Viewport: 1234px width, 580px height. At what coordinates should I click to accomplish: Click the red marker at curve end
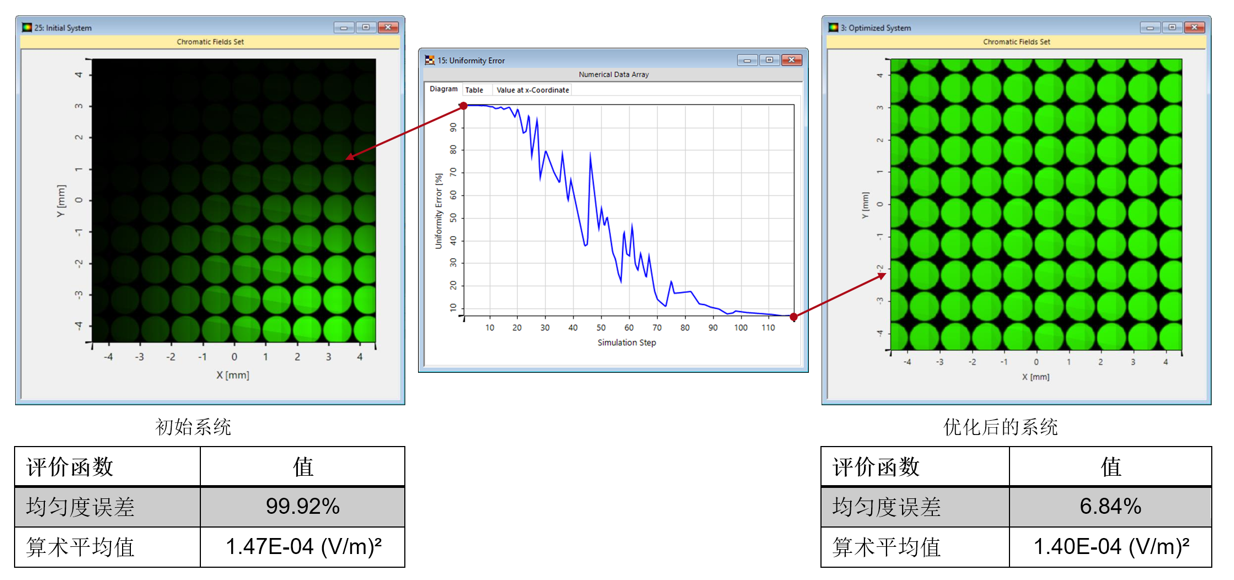coord(794,317)
